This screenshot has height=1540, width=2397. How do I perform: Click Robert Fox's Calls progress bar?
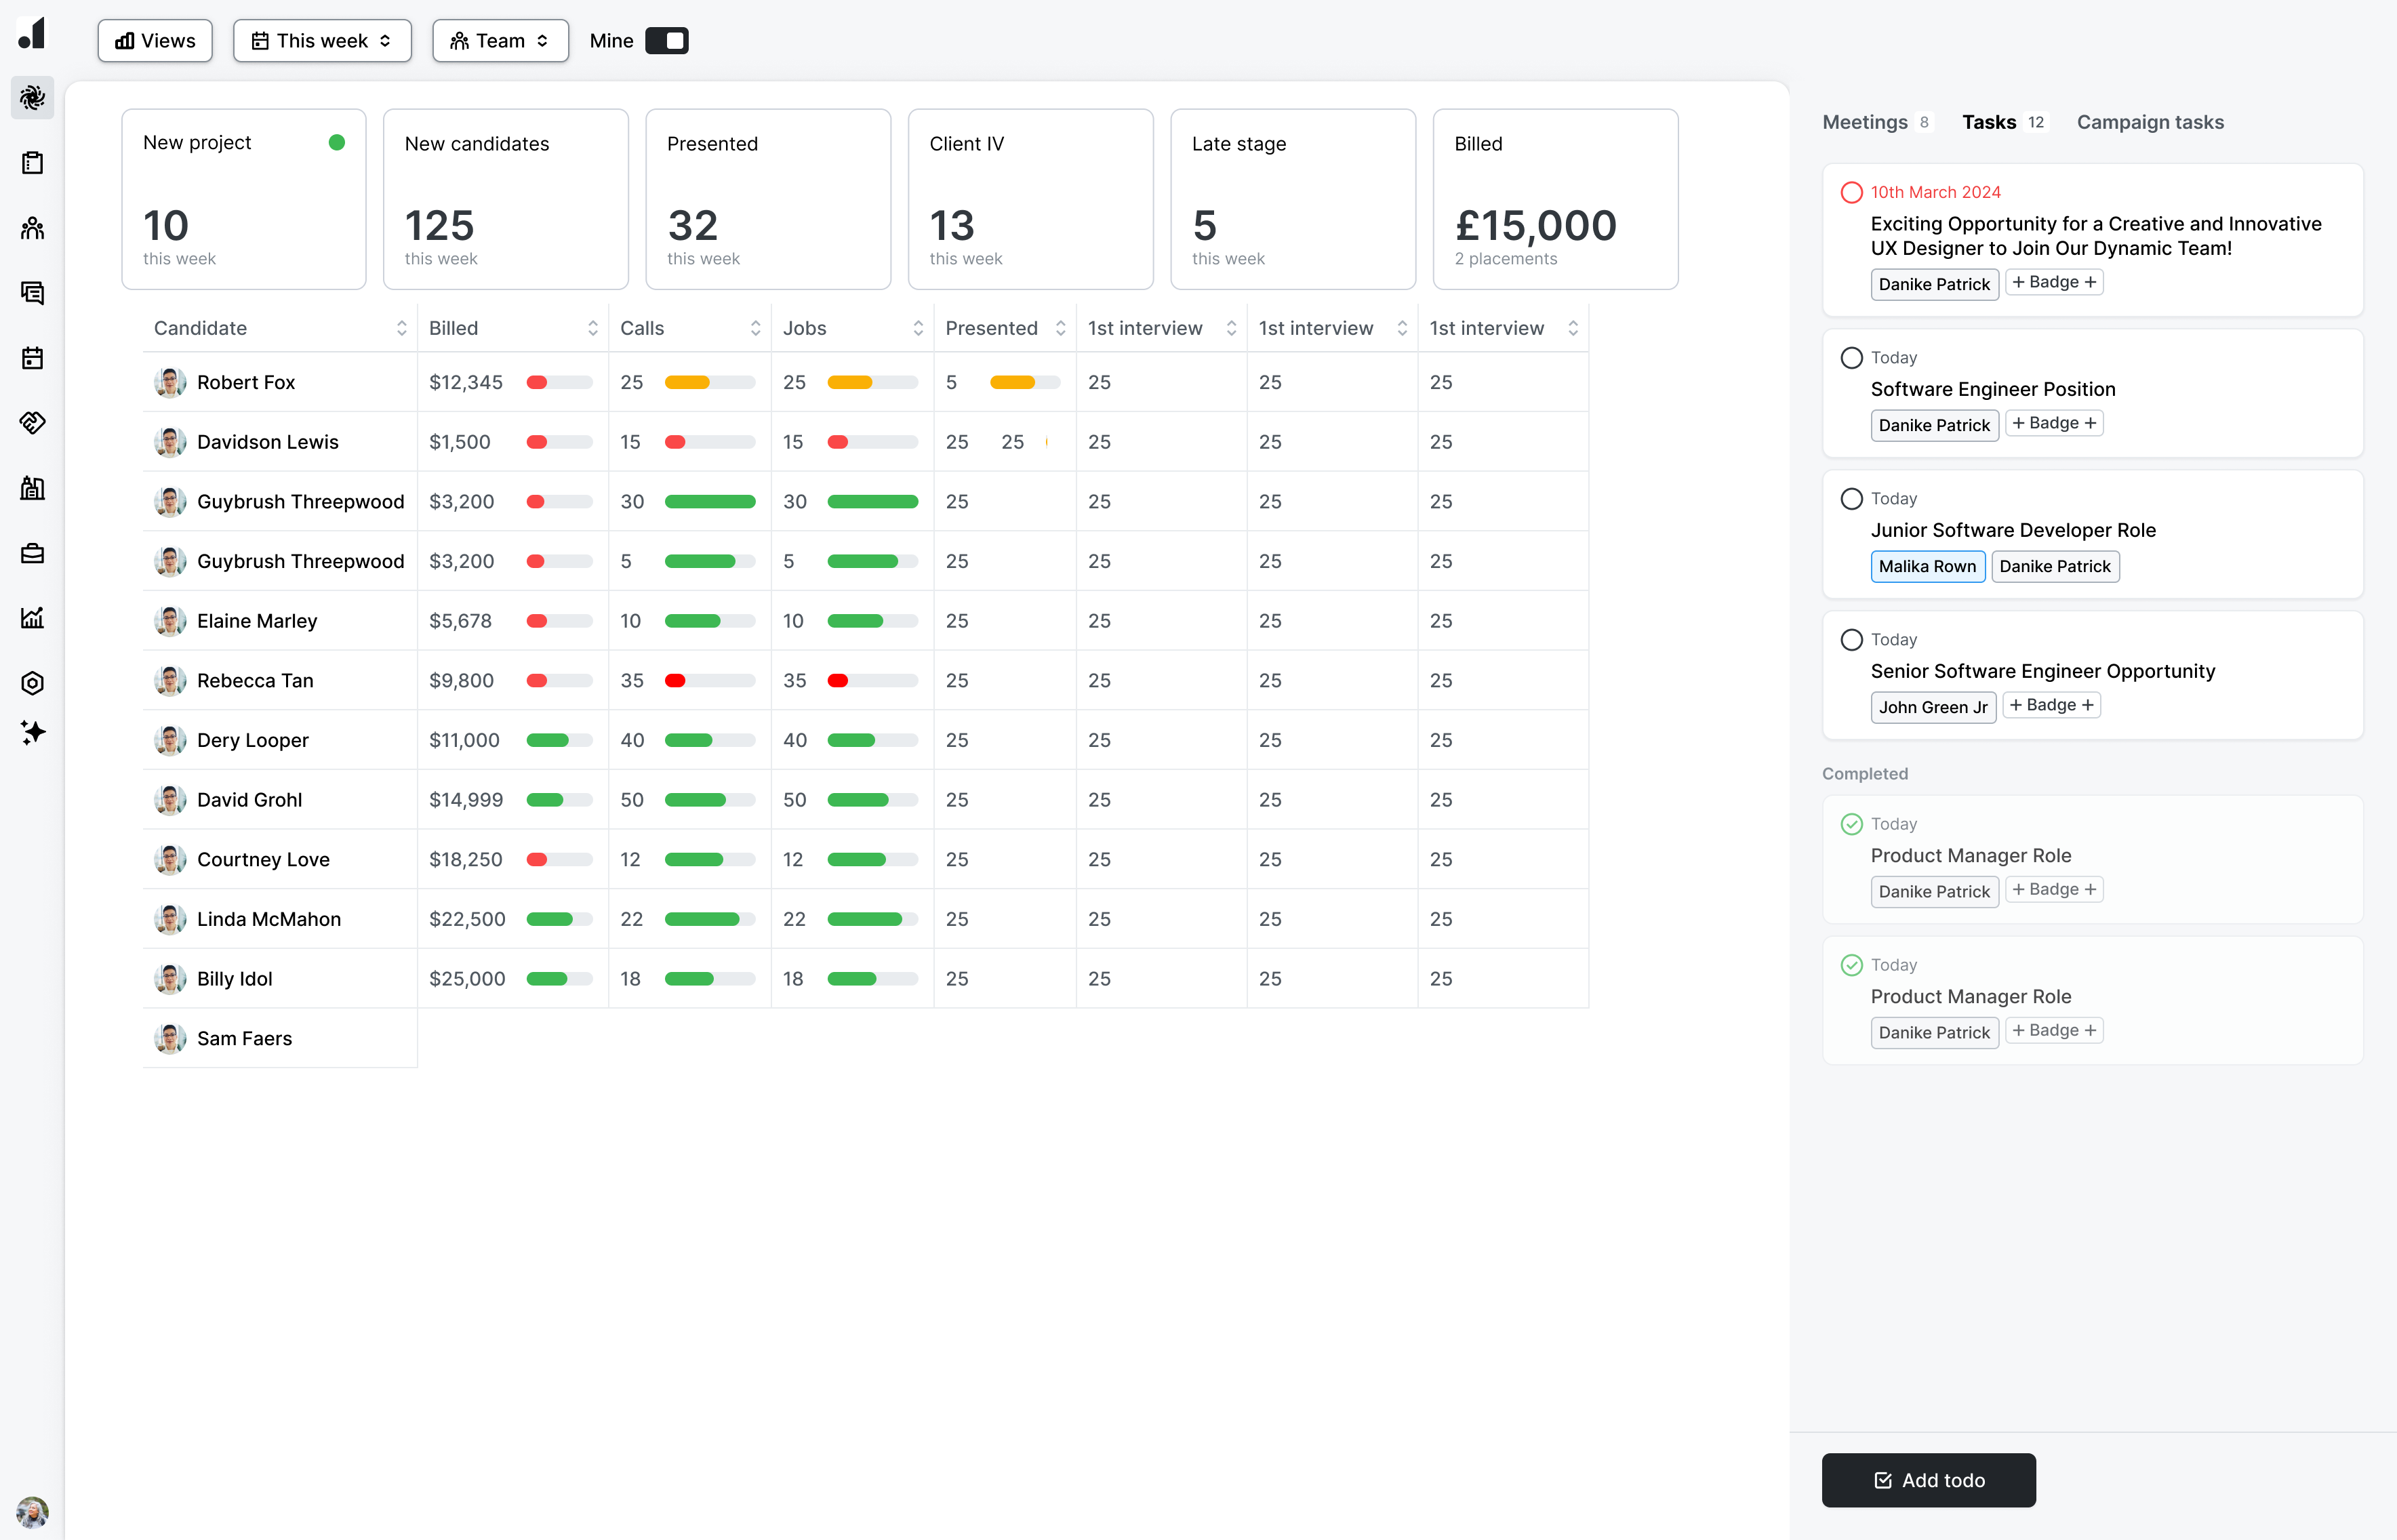click(x=709, y=382)
